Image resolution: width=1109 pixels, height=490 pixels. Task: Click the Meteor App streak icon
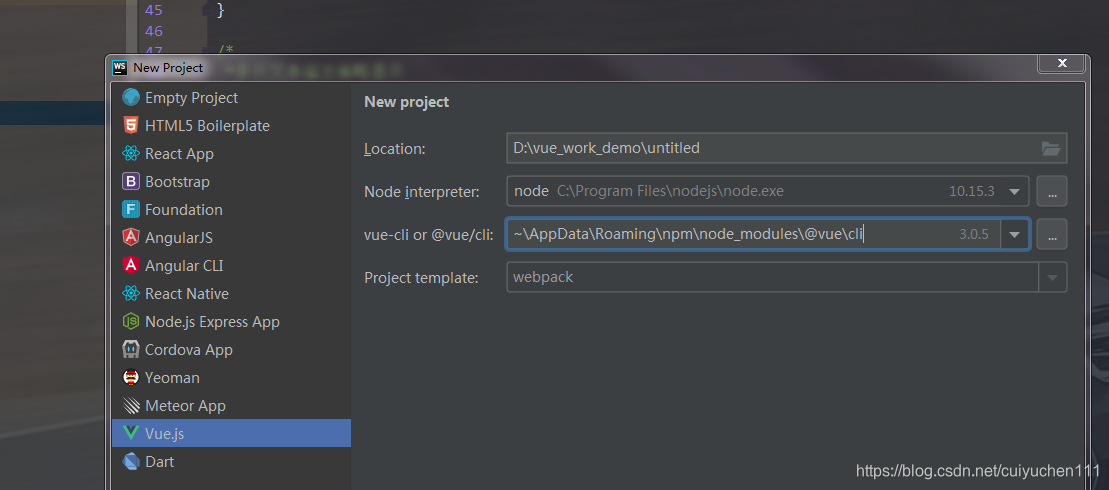click(x=131, y=405)
